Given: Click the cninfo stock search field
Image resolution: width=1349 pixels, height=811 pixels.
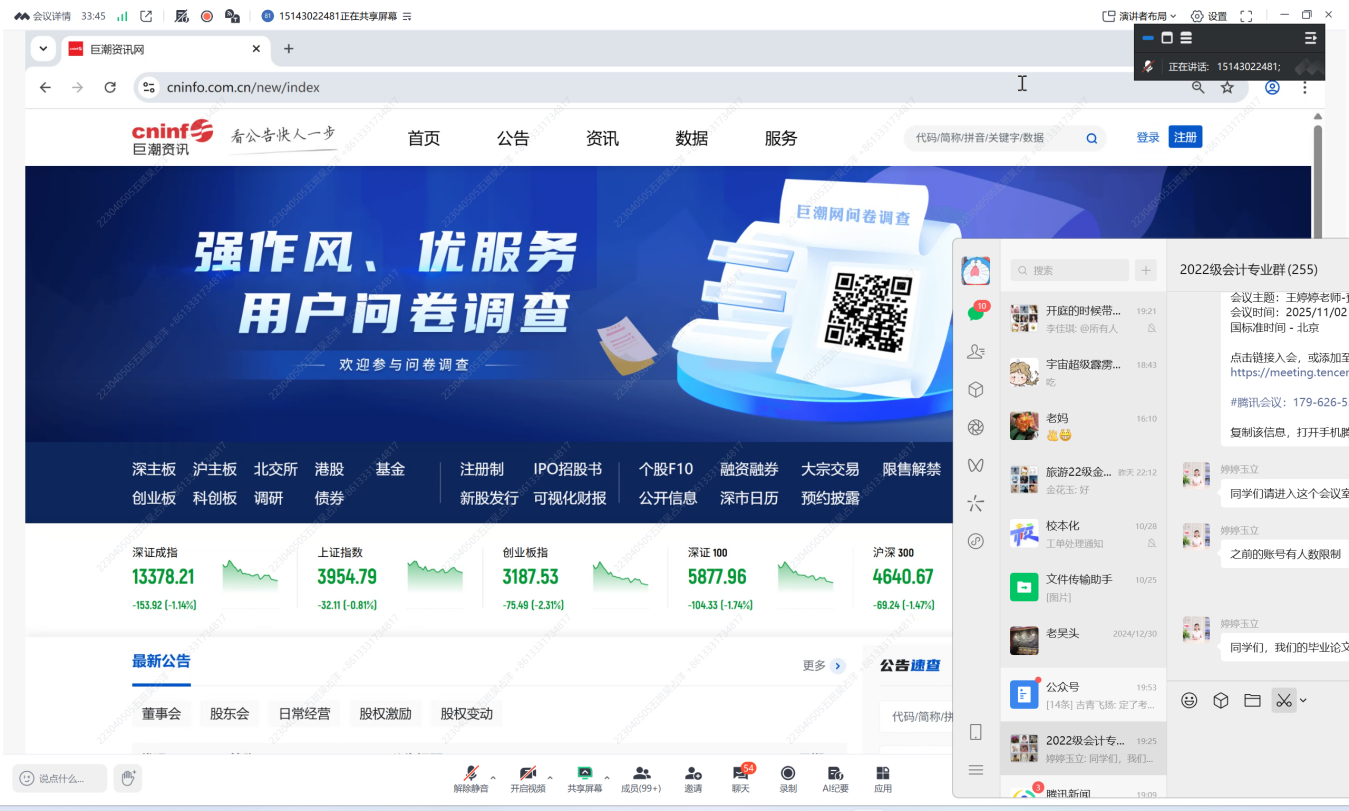Looking at the screenshot, I should [x=993, y=138].
